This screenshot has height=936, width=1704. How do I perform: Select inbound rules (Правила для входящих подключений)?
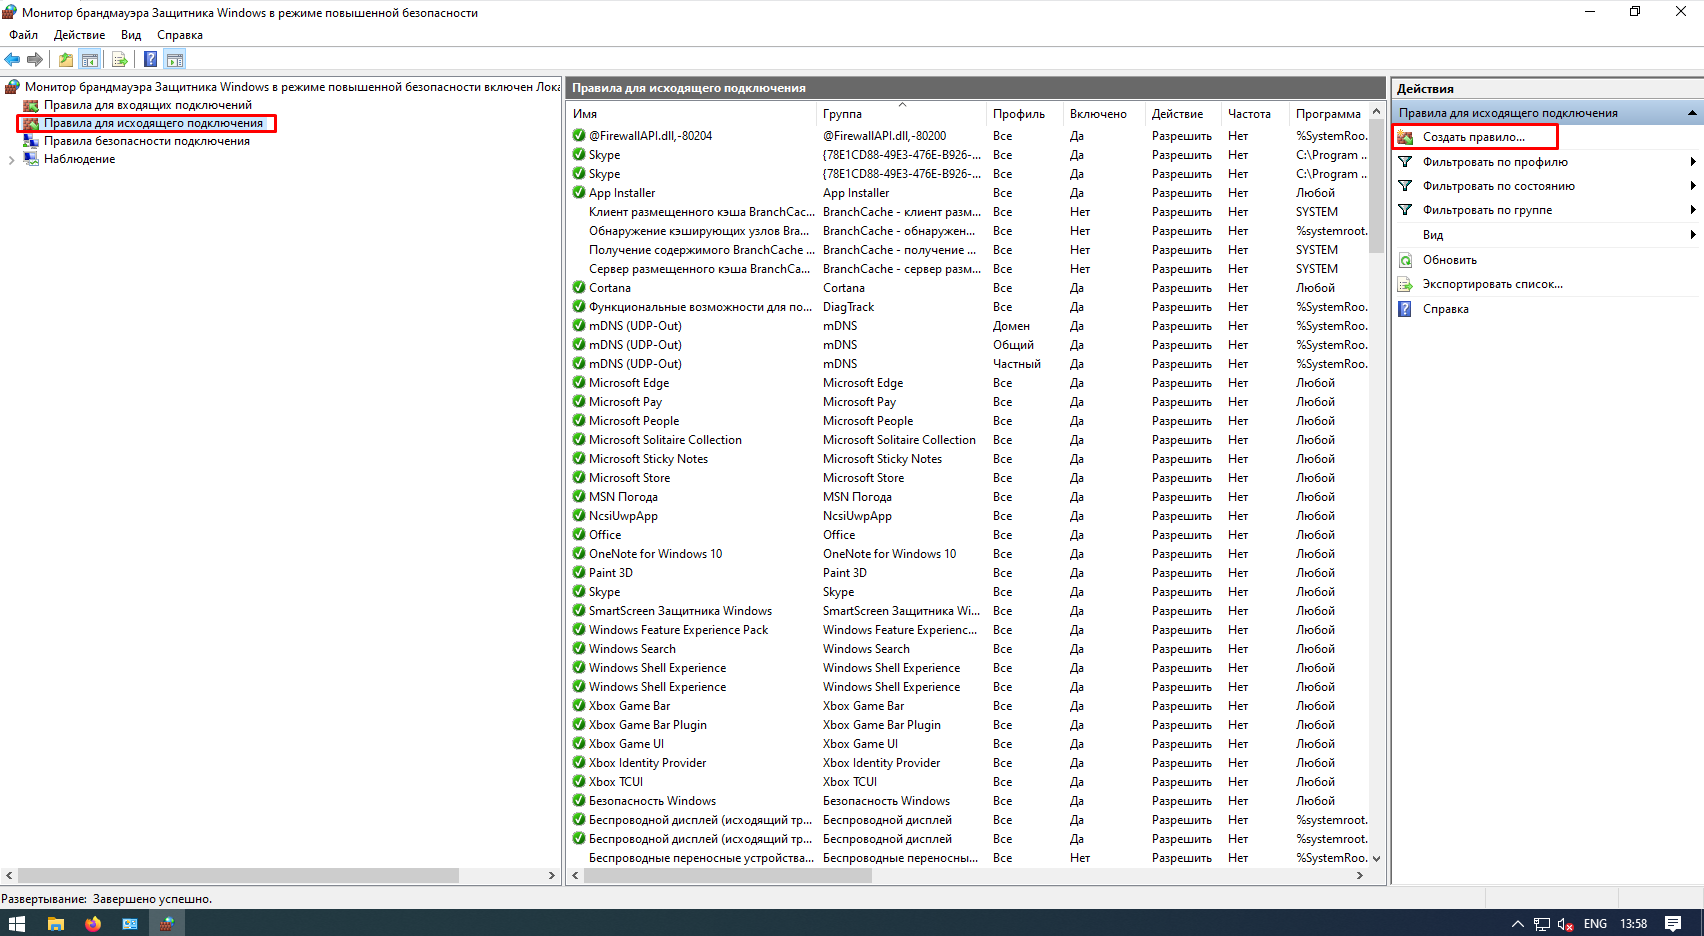147,105
